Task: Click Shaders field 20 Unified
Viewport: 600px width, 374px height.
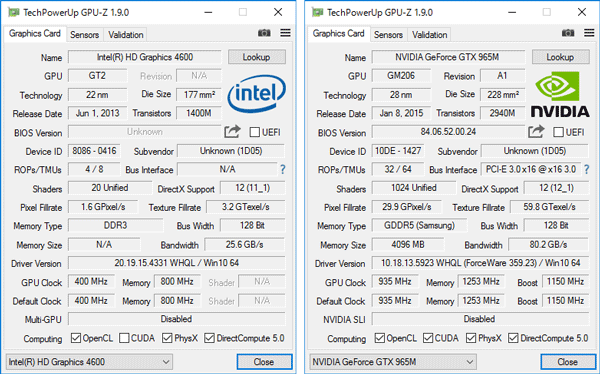Action: point(110,188)
